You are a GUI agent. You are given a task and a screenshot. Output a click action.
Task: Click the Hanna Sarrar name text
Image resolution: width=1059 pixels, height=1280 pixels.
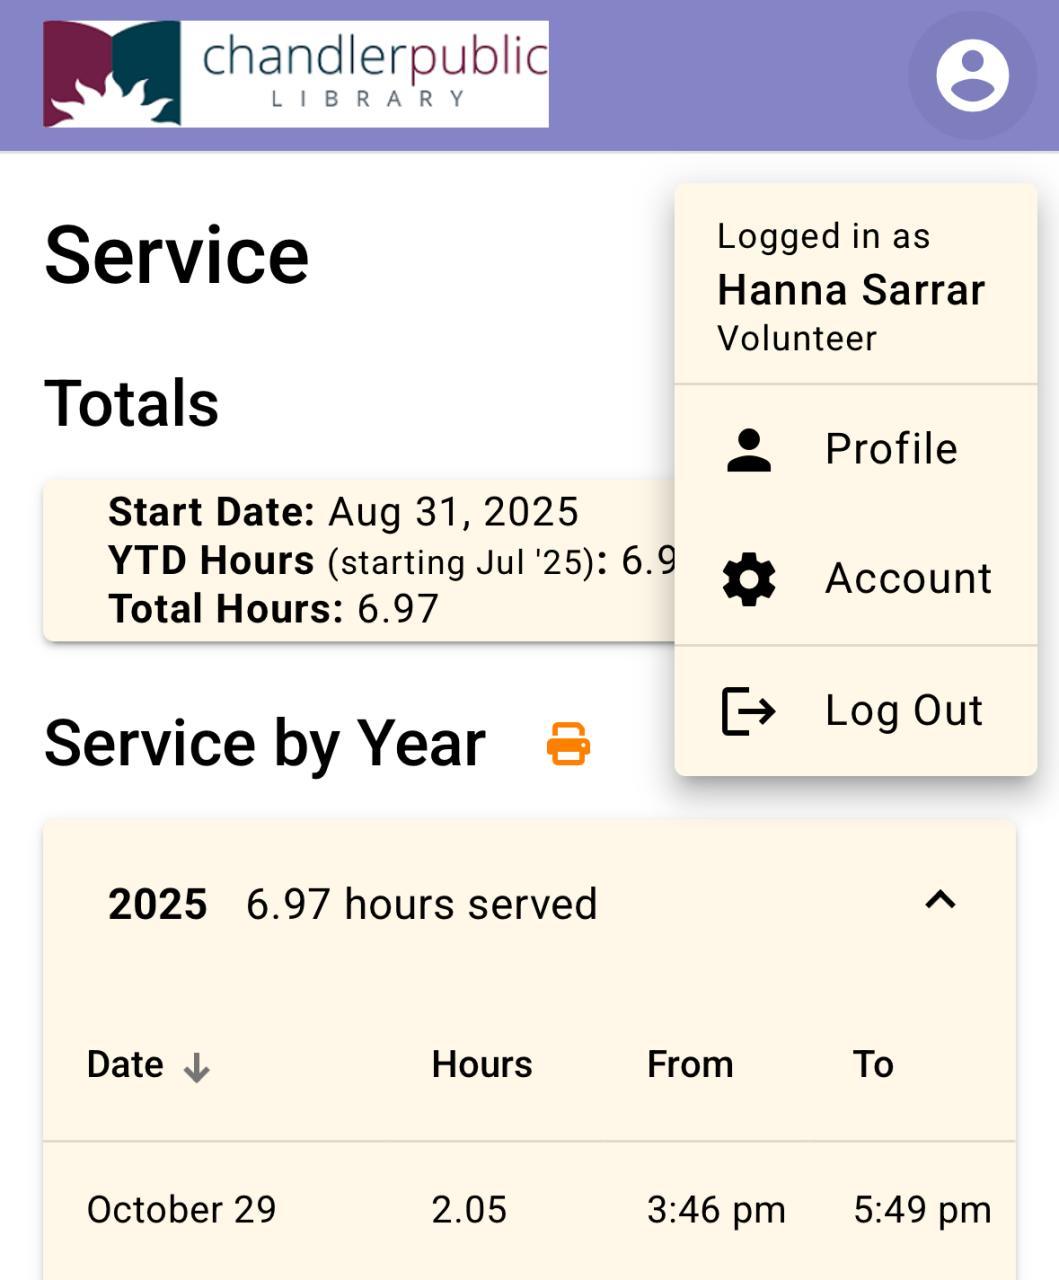click(x=850, y=290)
